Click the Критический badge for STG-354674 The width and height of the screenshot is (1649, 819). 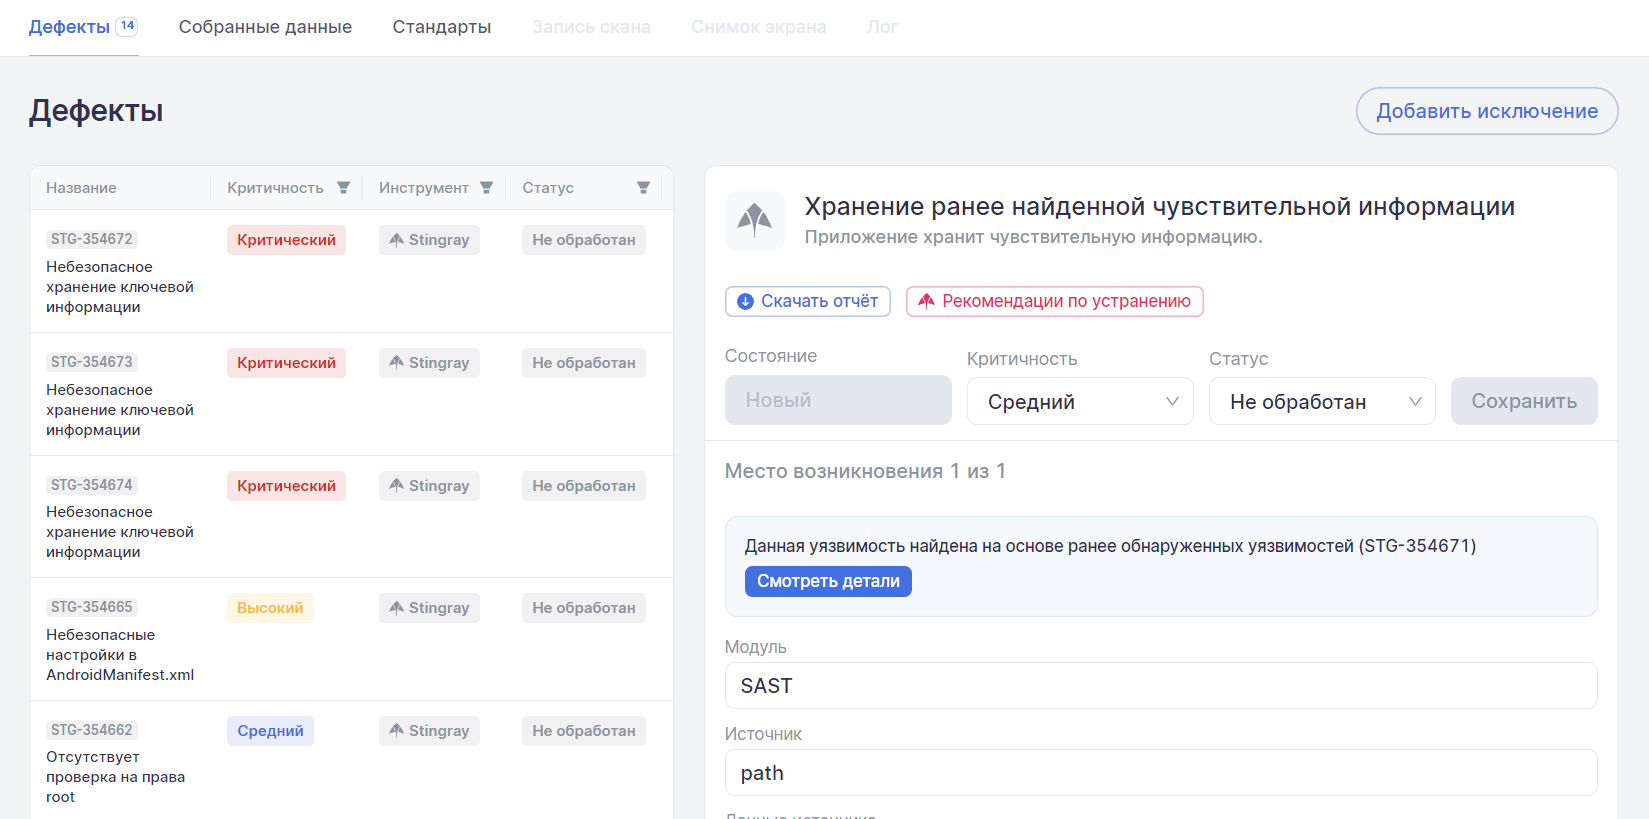286,486
